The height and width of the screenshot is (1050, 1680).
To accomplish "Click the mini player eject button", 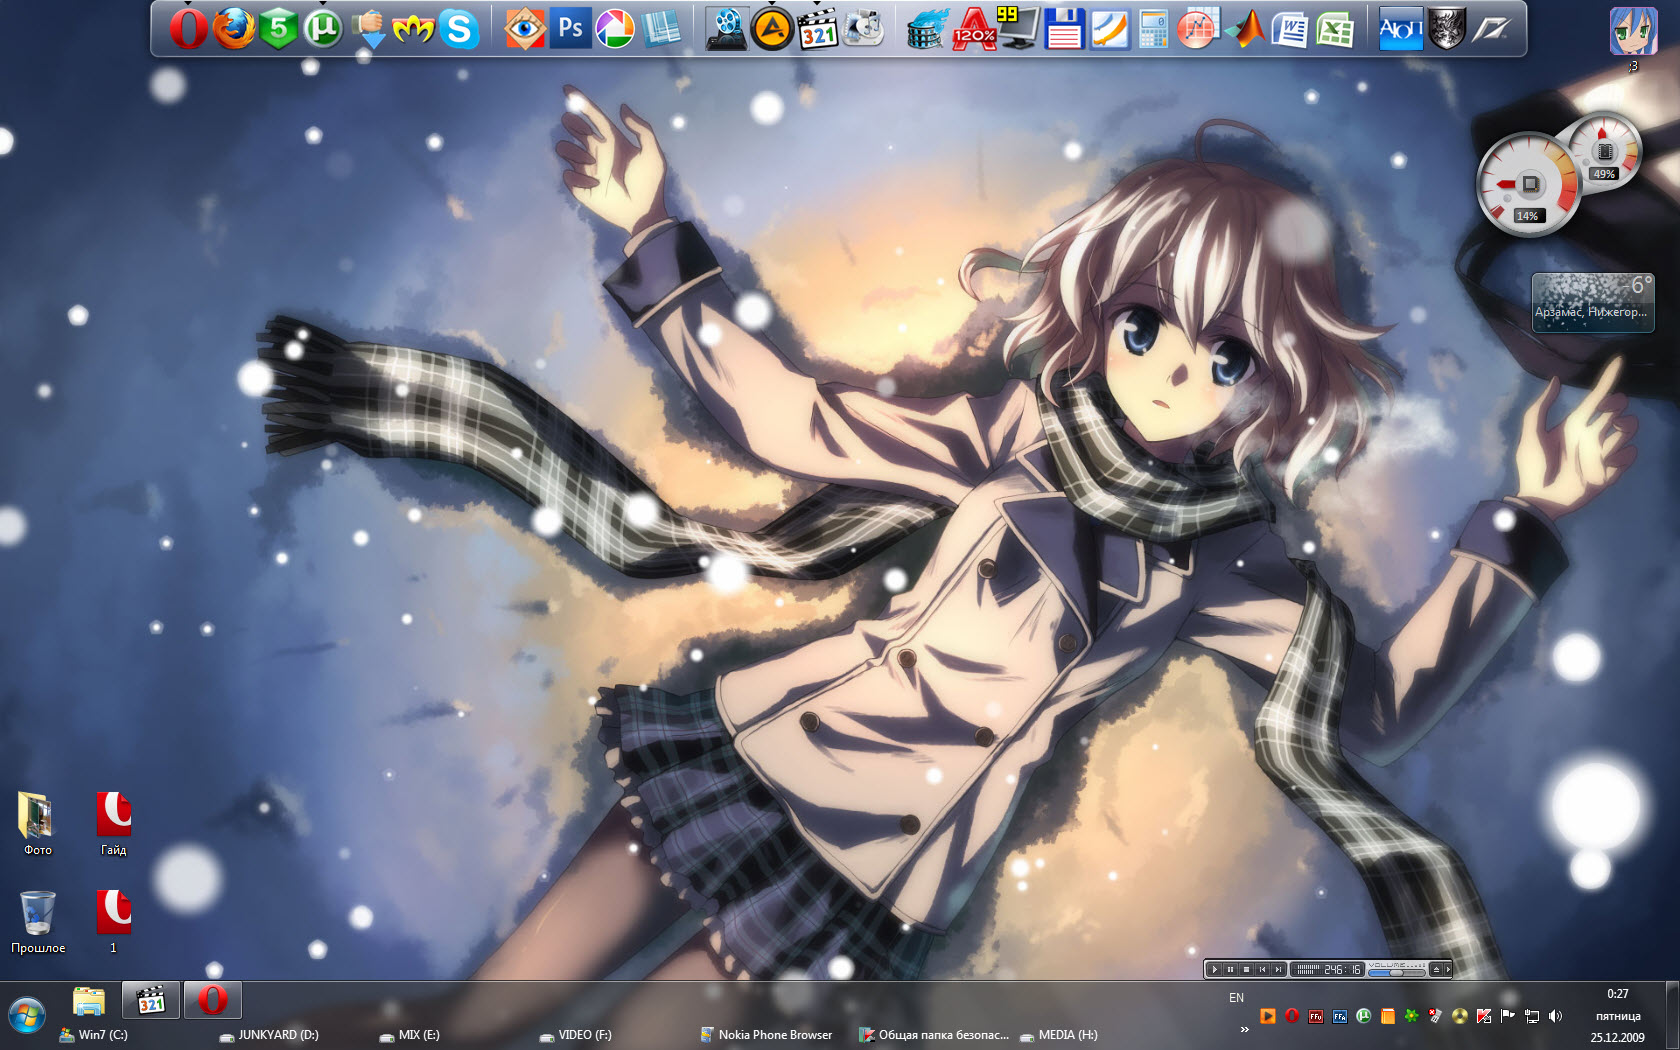I will (x=1436, y=969).
